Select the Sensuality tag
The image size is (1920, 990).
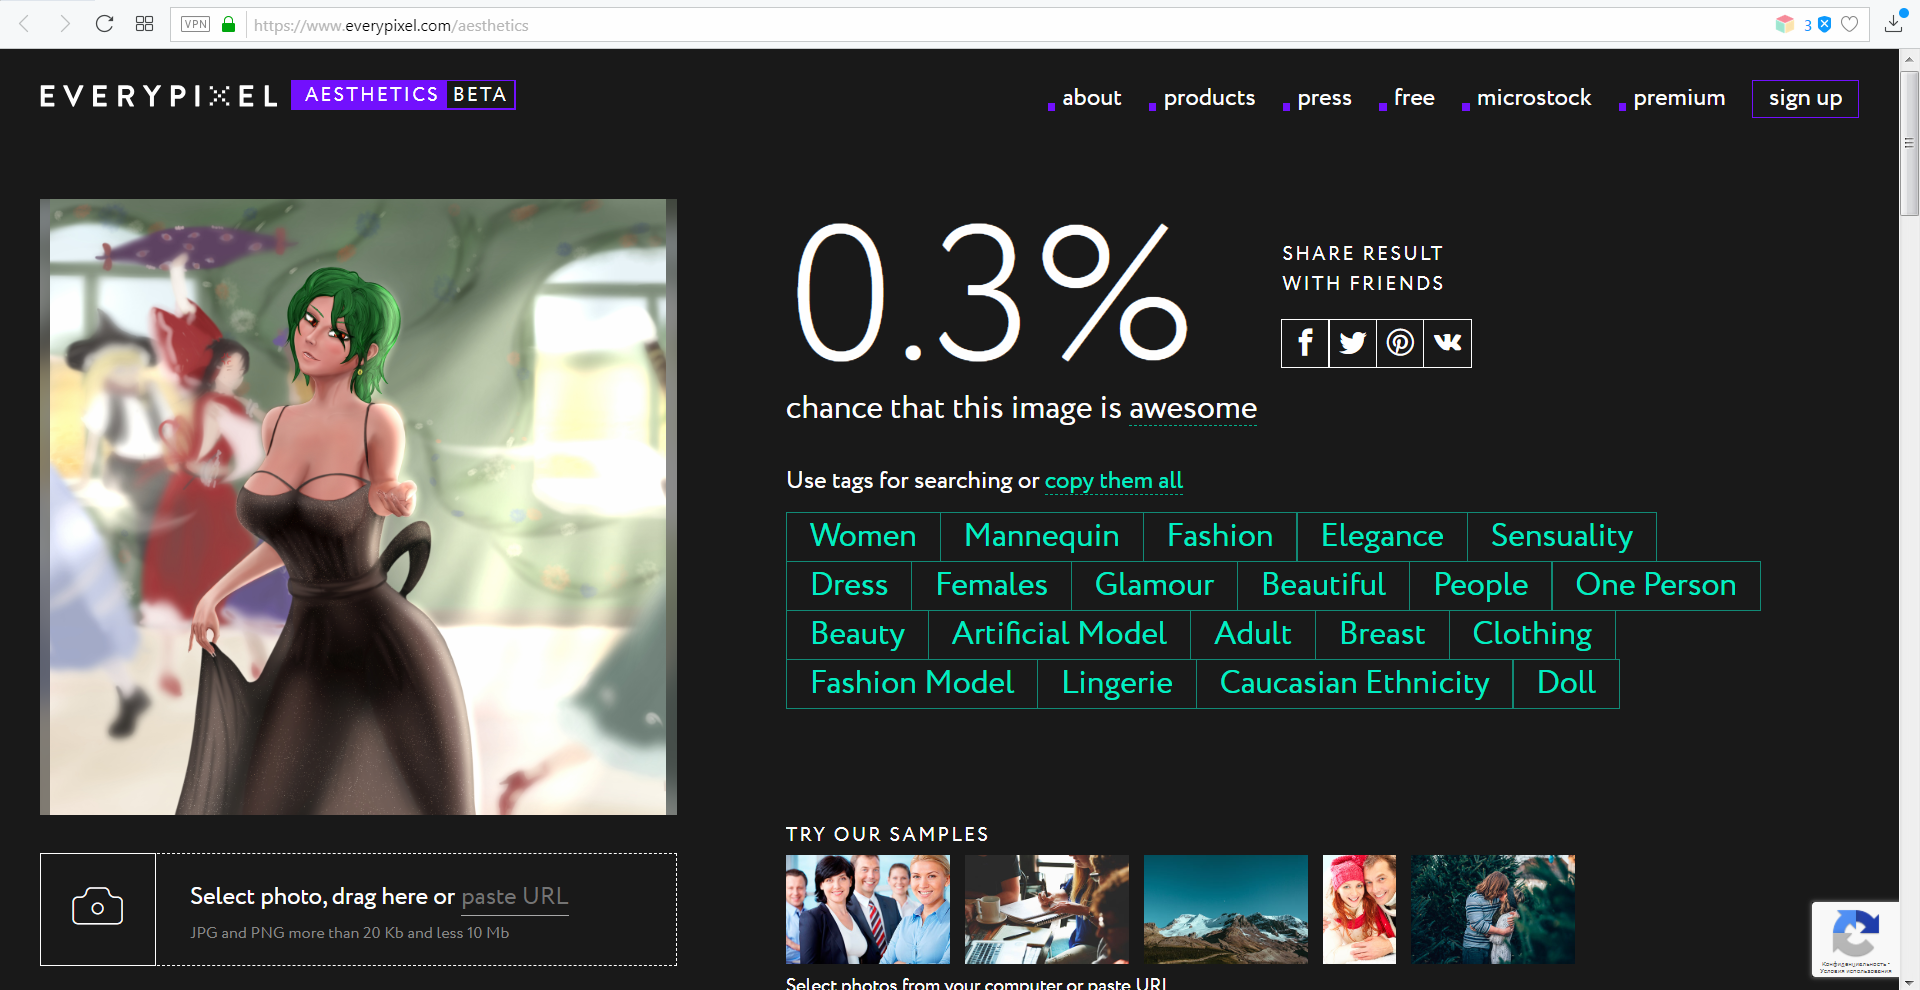[x=1562, y=537]
